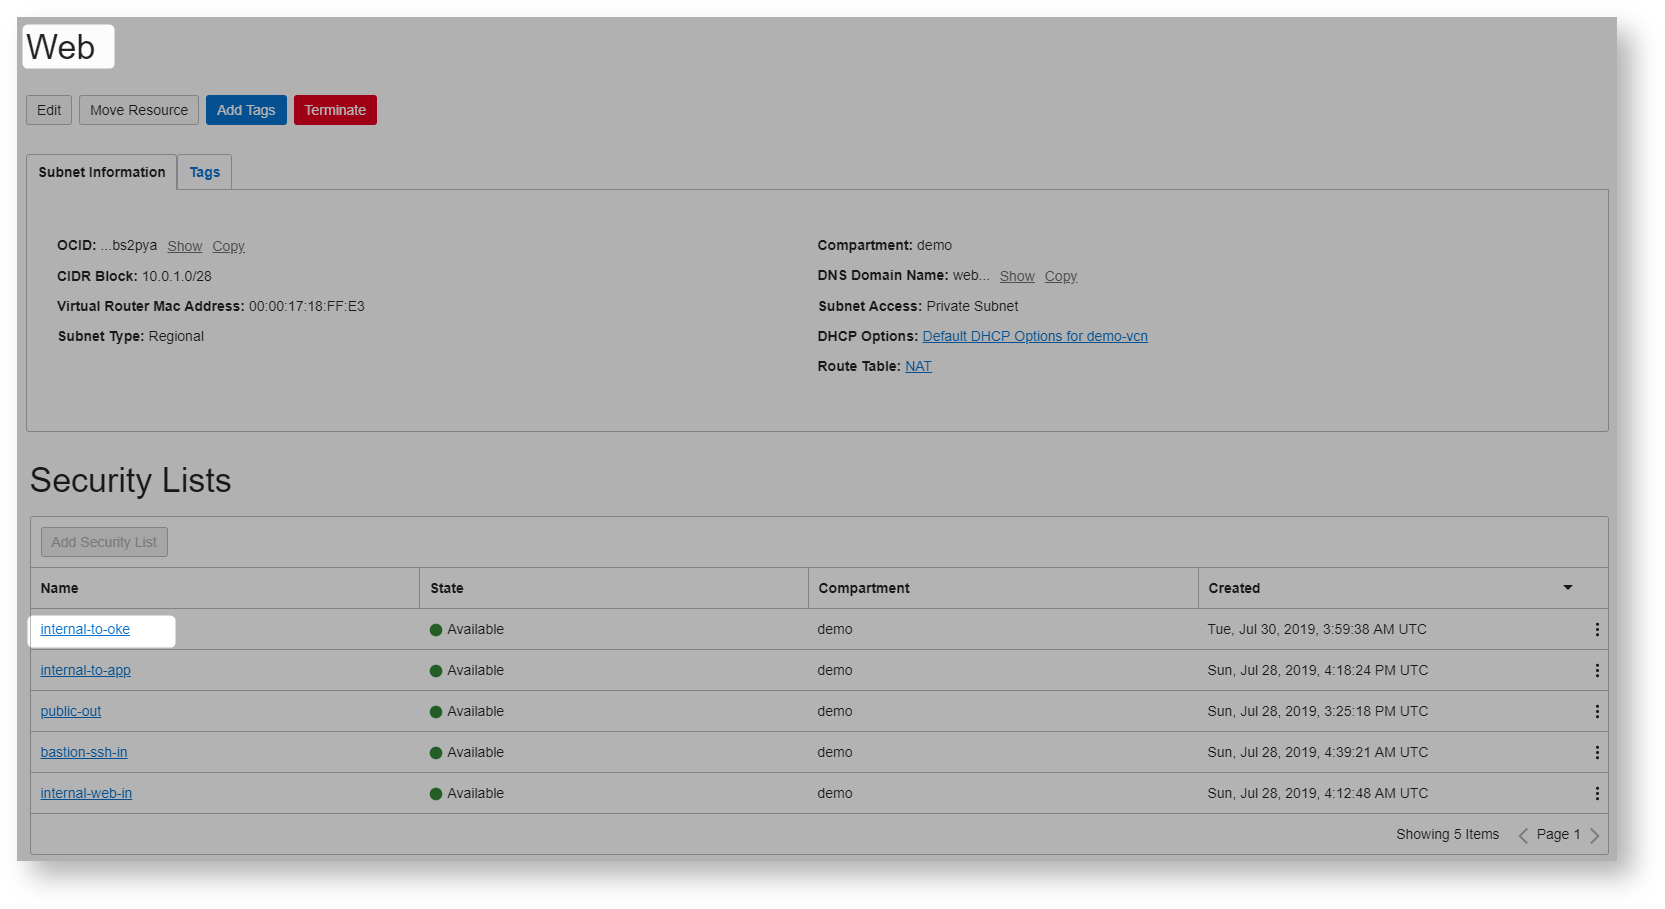
Task: Click Subnet Access Private Subnet text
Action: click(x=972, y=306)
